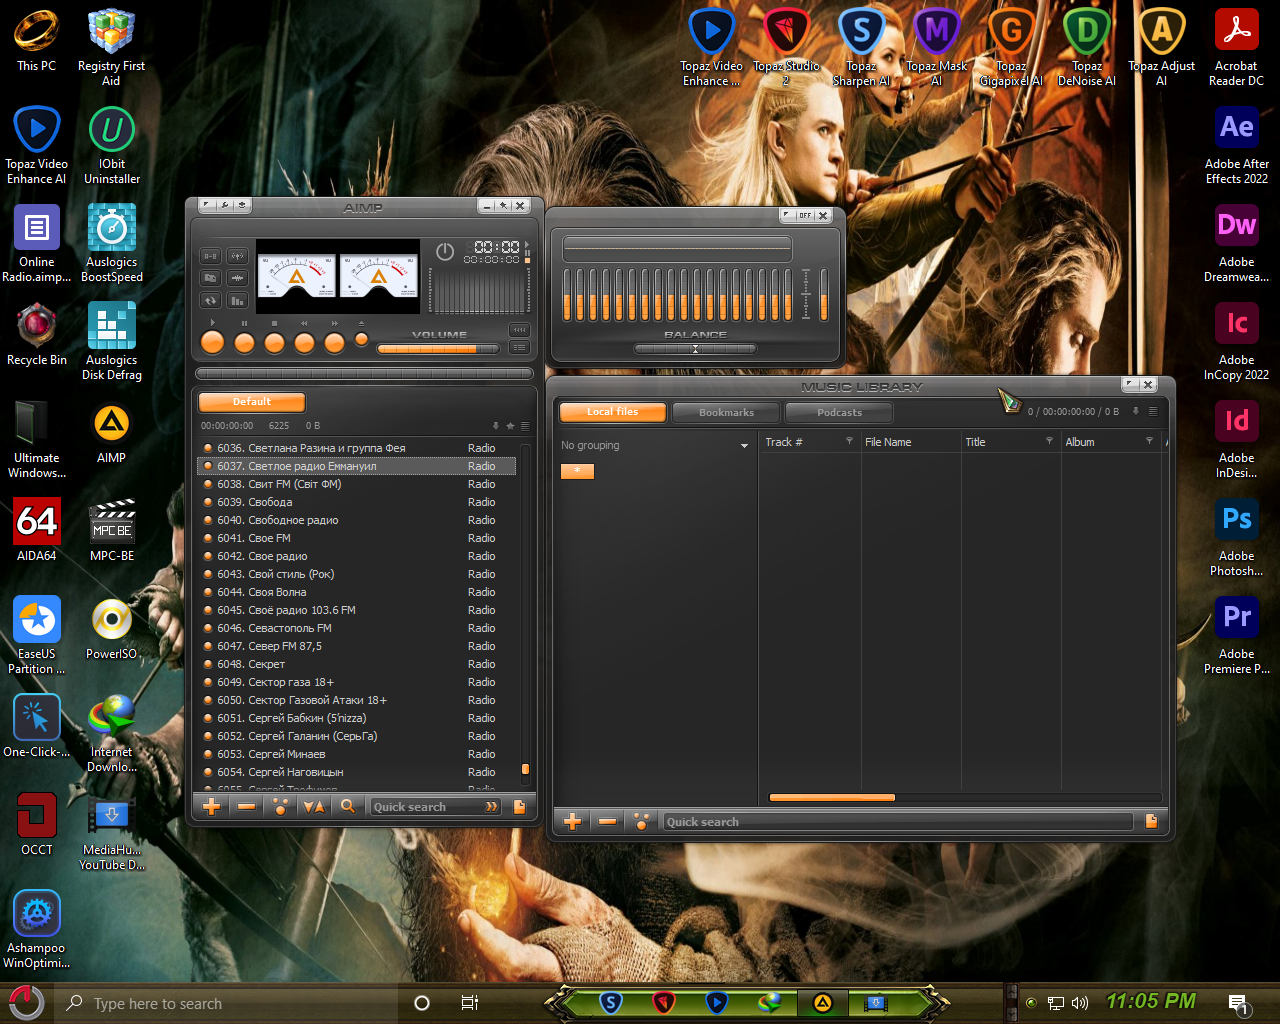Open playlist misc operations paw icon

(x=280, y=807)
